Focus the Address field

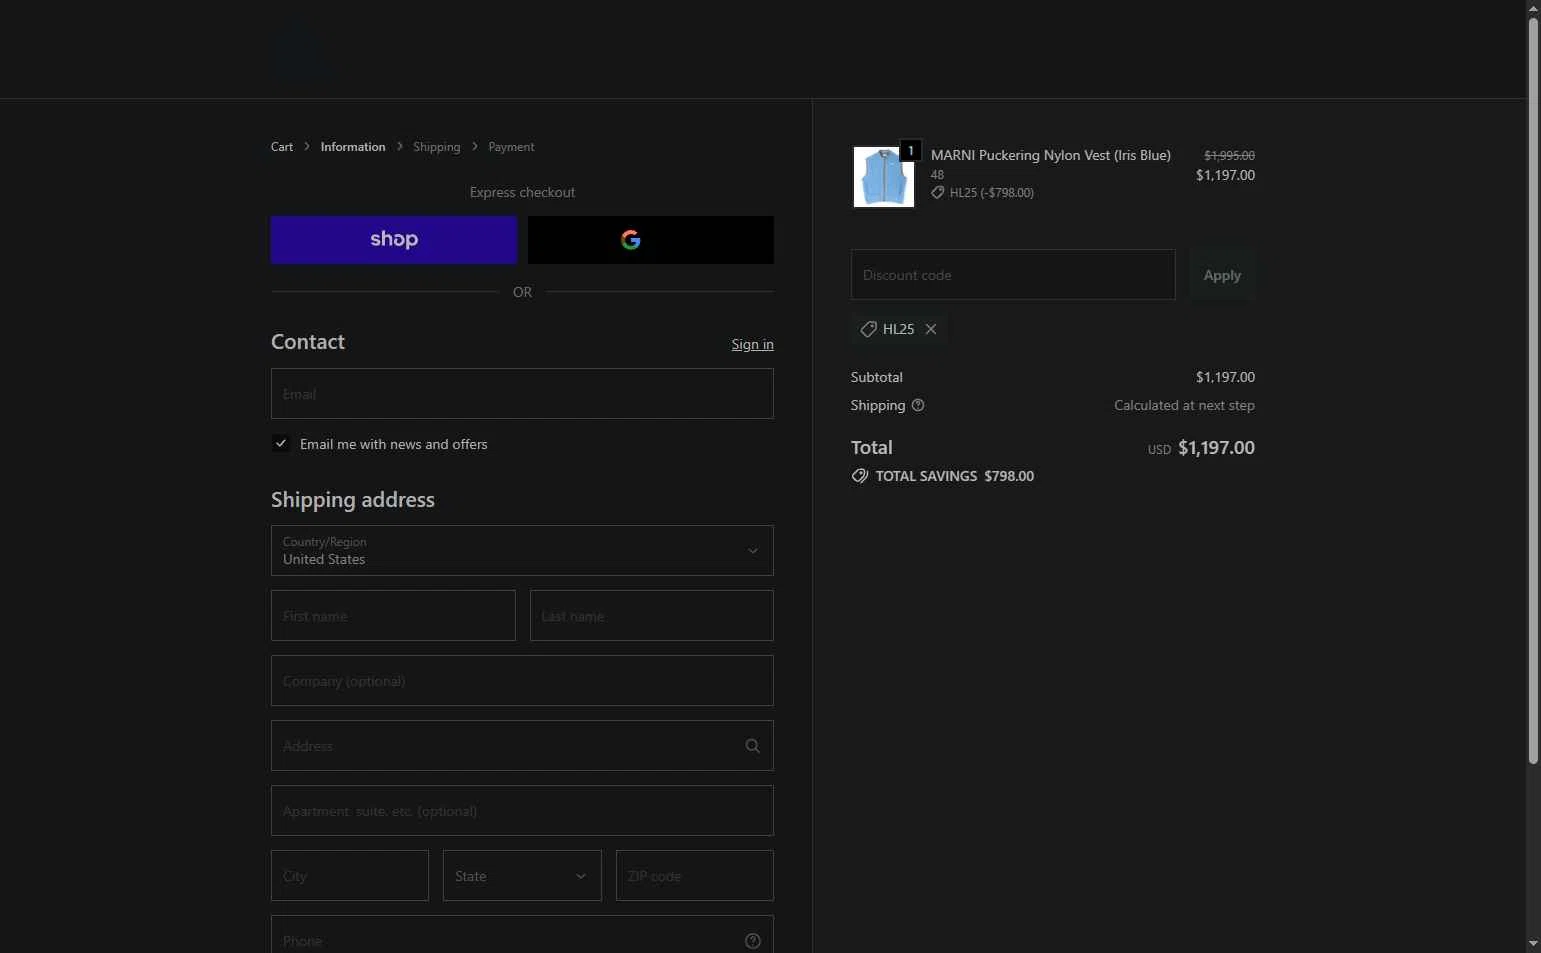point(522,746)
